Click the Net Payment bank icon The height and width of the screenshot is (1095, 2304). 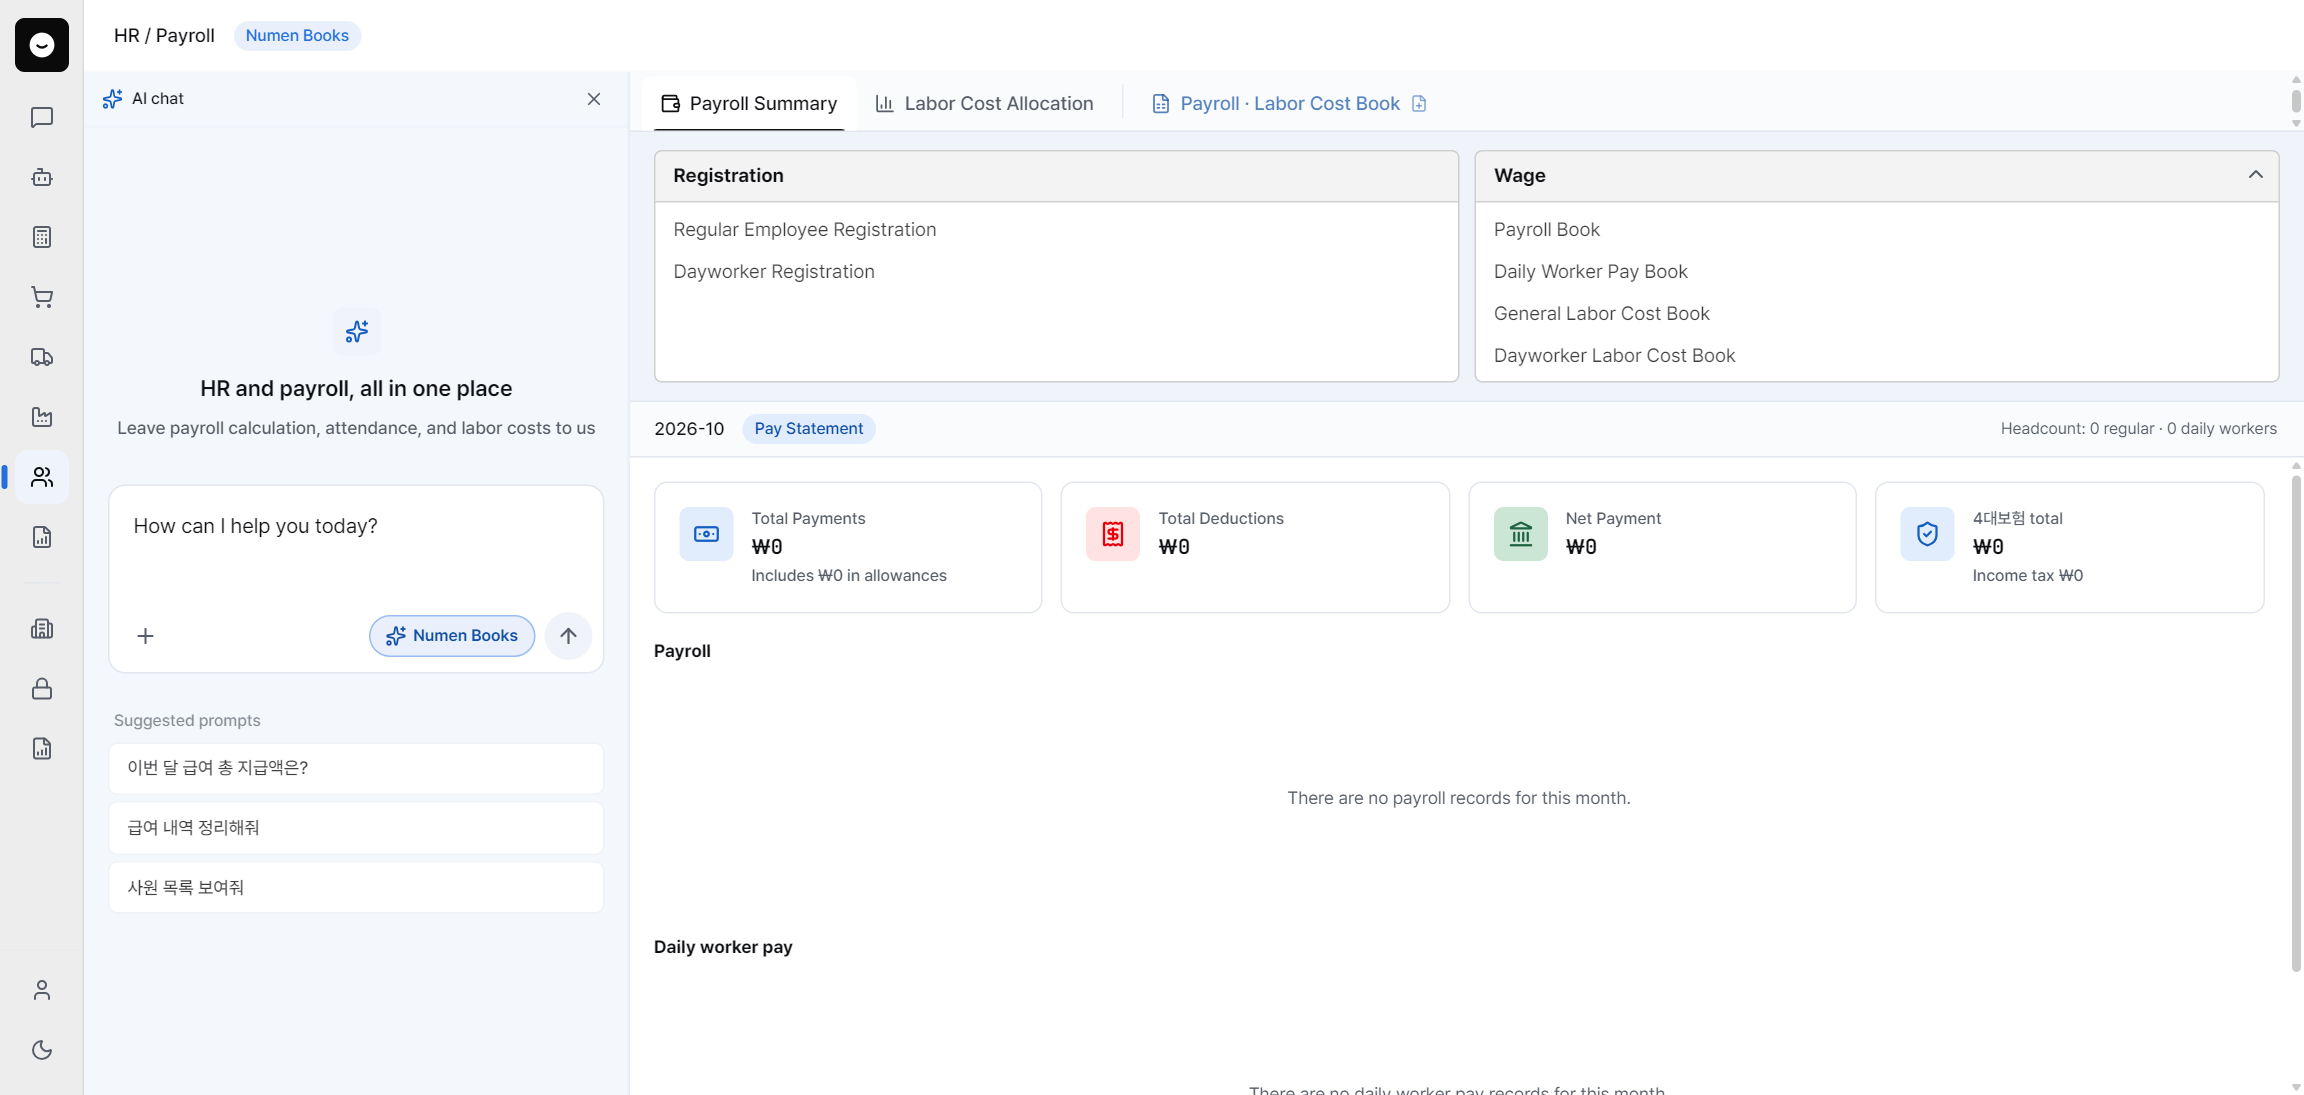click(x=1520, y=534)
